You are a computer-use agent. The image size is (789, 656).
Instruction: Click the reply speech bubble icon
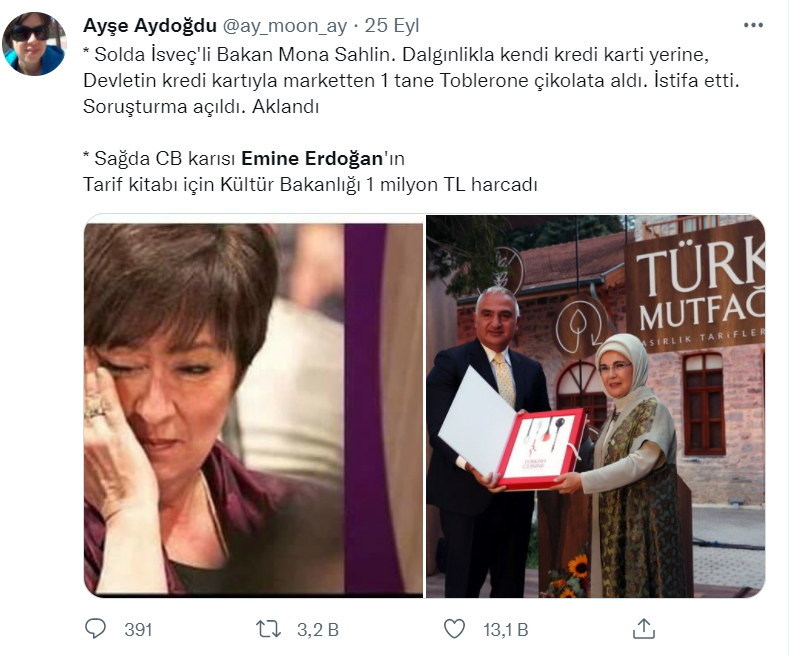coord(95,629)
